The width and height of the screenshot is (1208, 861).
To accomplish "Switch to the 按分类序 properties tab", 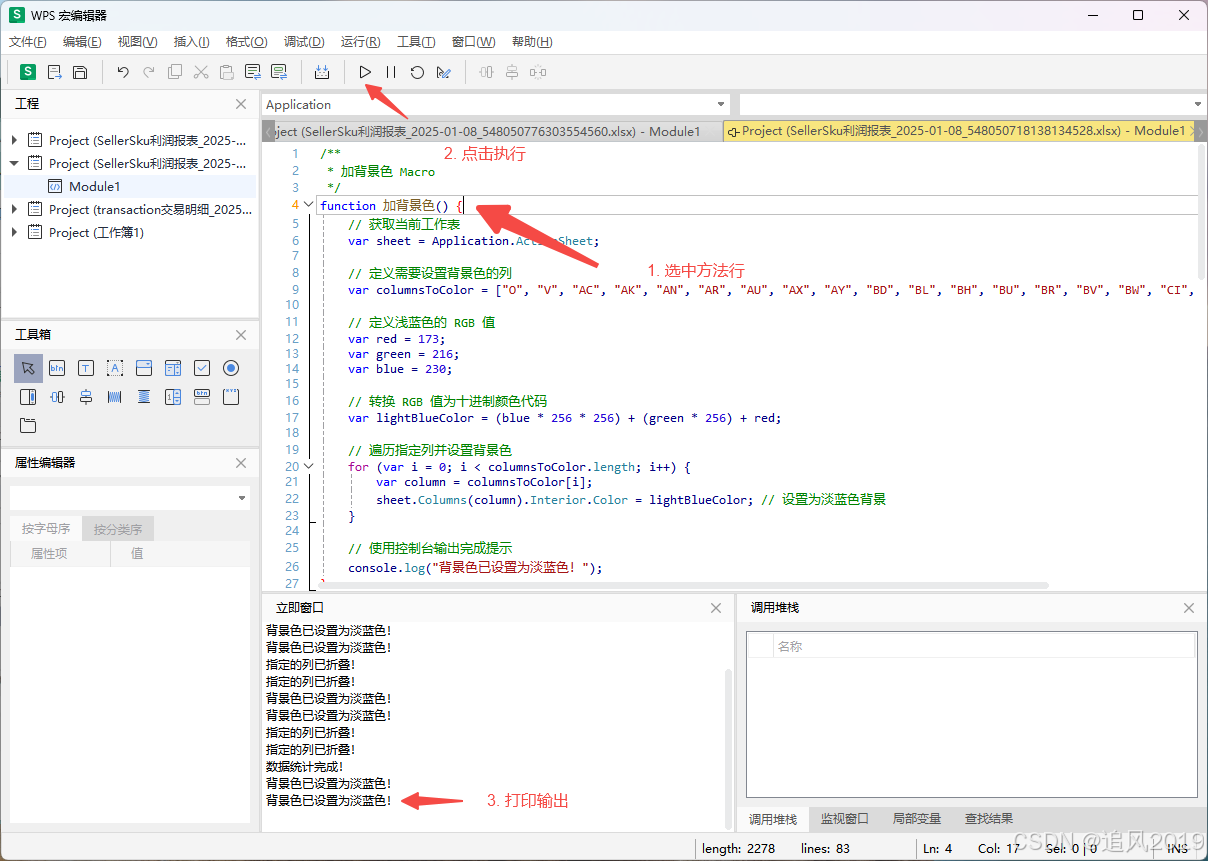I will point(118,529).
